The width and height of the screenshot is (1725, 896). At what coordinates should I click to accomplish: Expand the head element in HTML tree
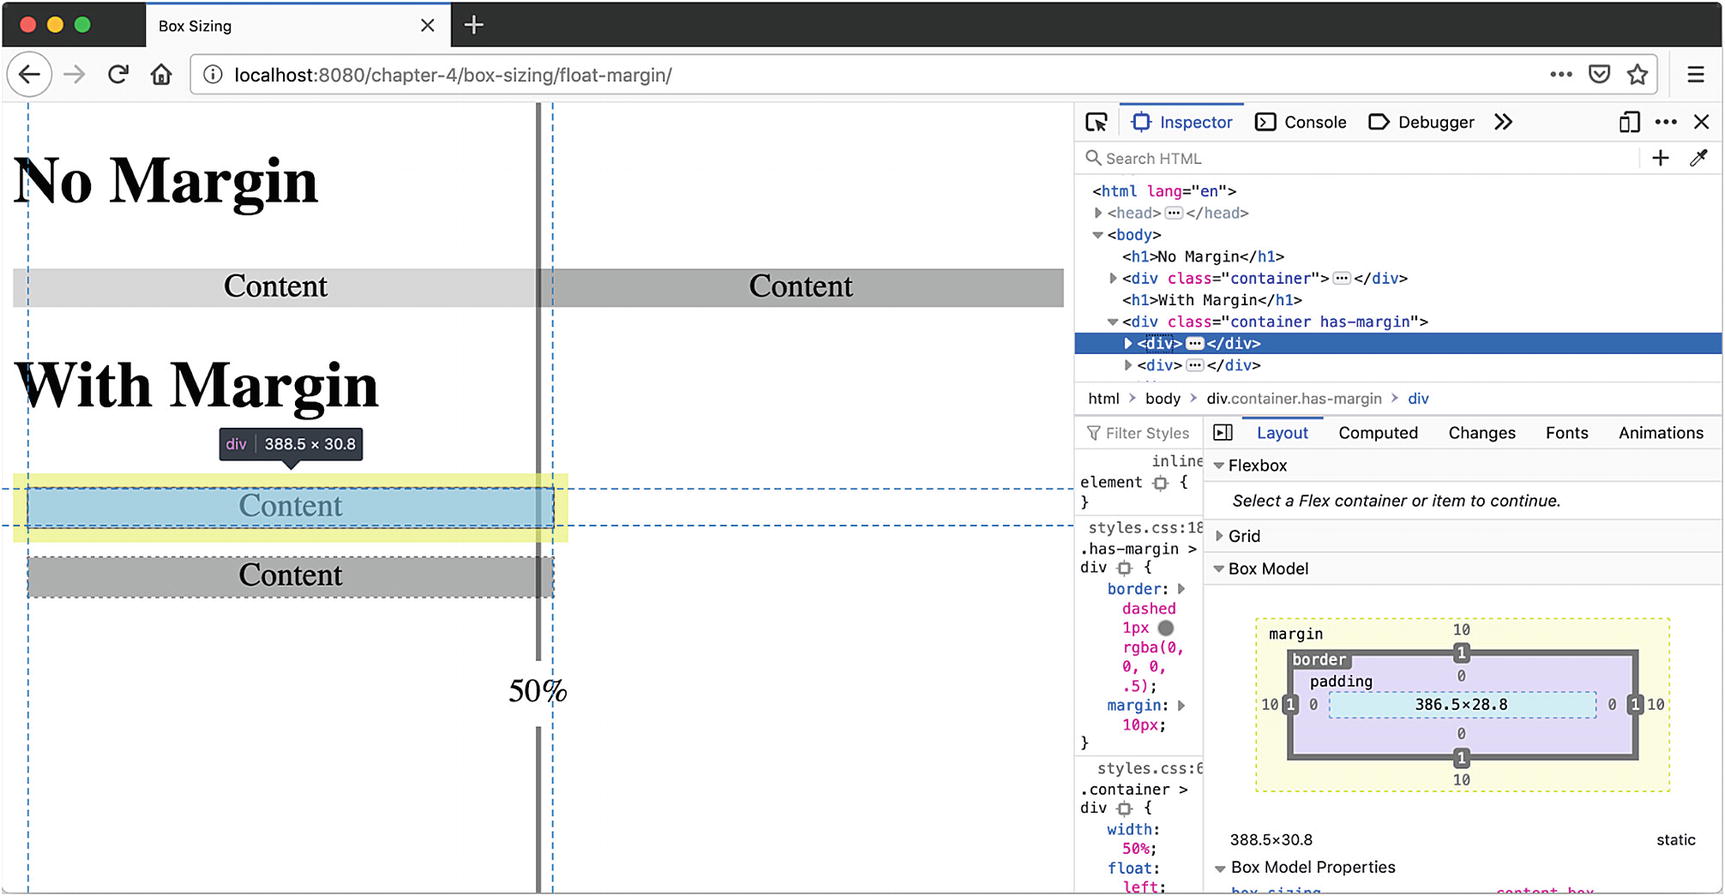[1098, 213]
